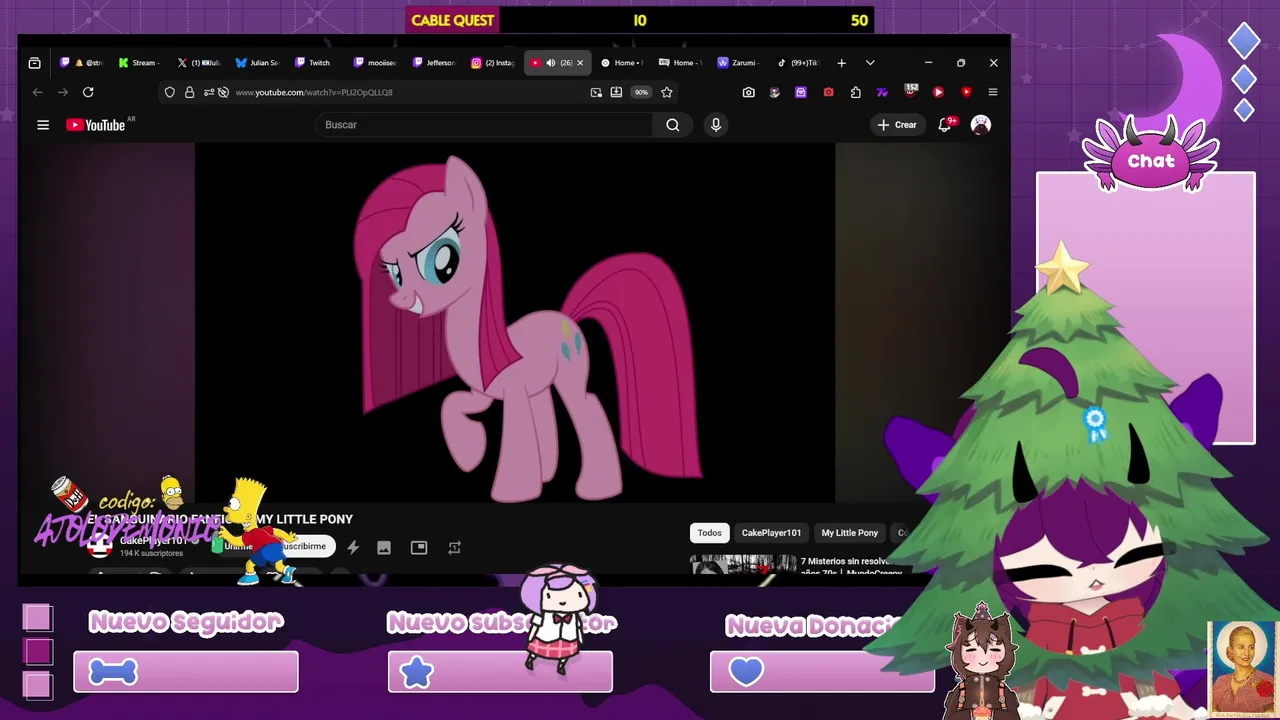Open the tracking protection shield icon
The image size is (1280, 720).
point(170,92)
